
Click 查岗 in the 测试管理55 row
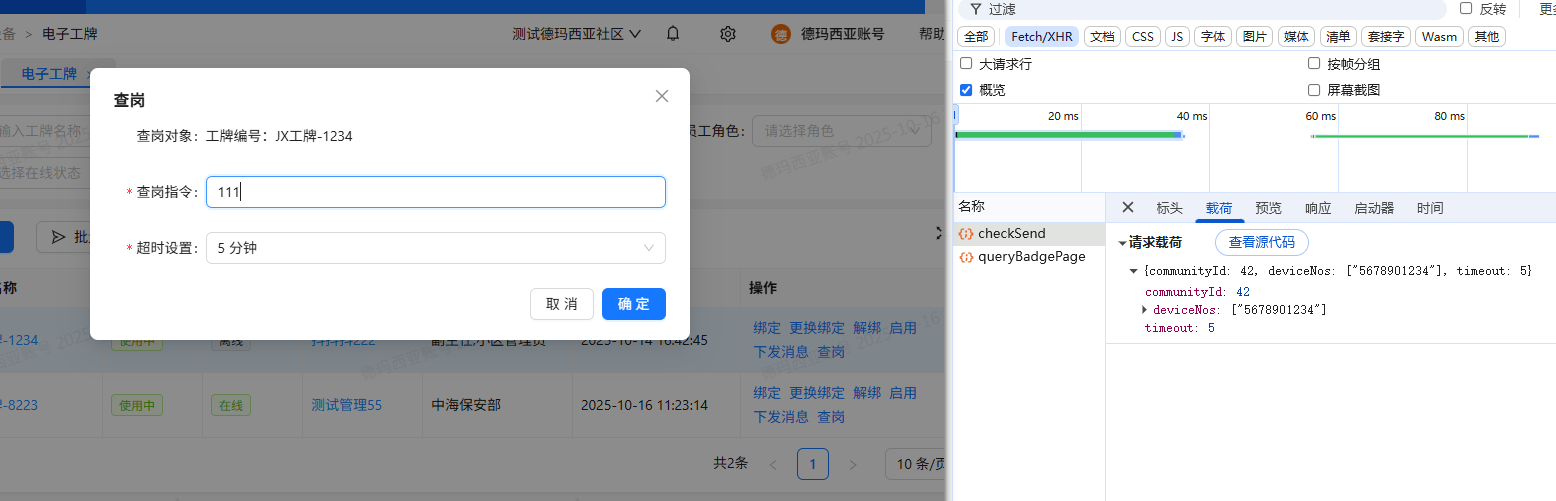tap(831, 417)
